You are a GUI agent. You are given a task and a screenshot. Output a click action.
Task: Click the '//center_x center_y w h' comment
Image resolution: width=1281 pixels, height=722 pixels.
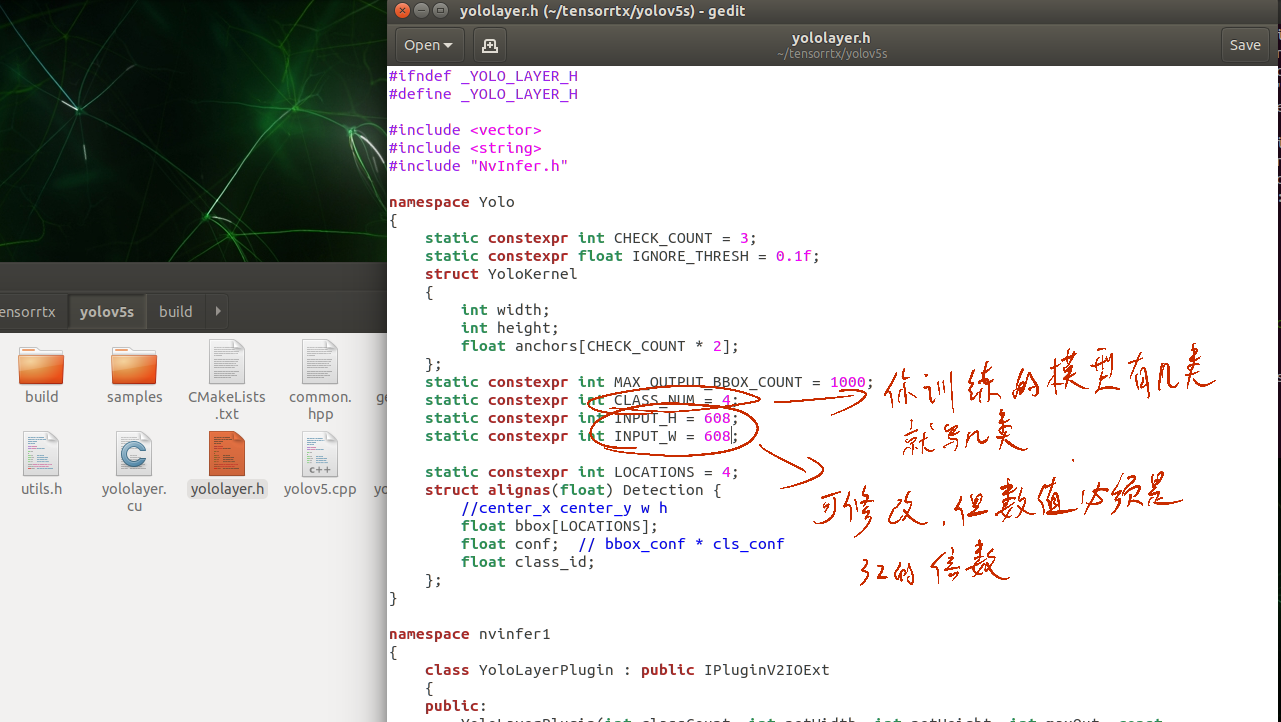(564, 508)
